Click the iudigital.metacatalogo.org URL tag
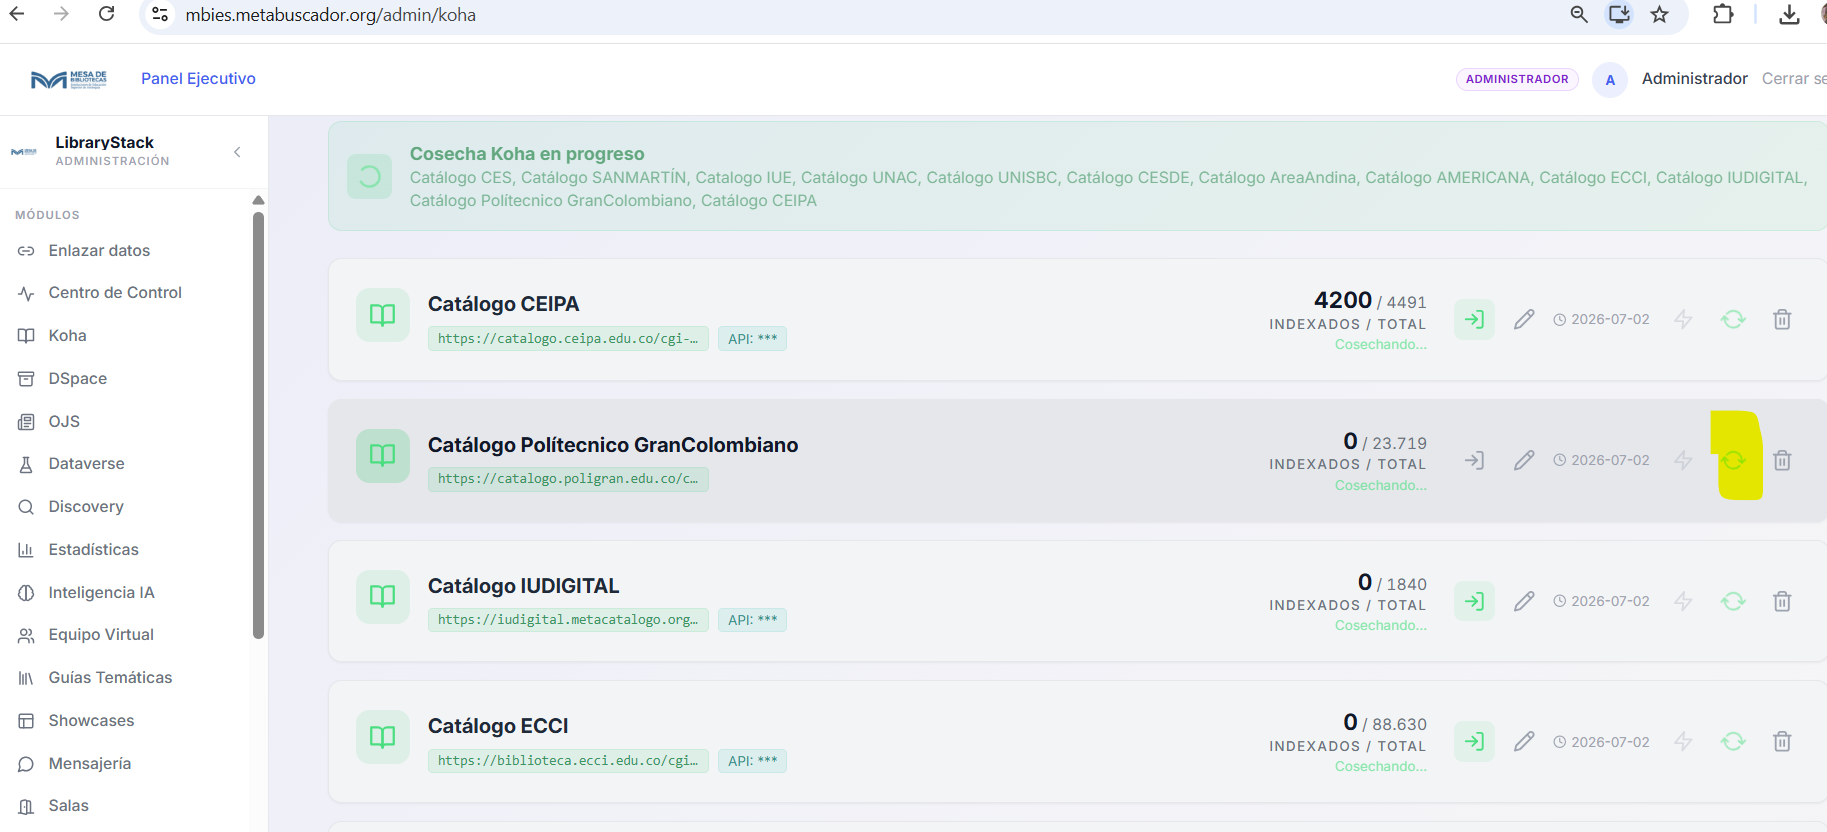Viewport: 1827px width, 832px height. click(x=568, y=620)
